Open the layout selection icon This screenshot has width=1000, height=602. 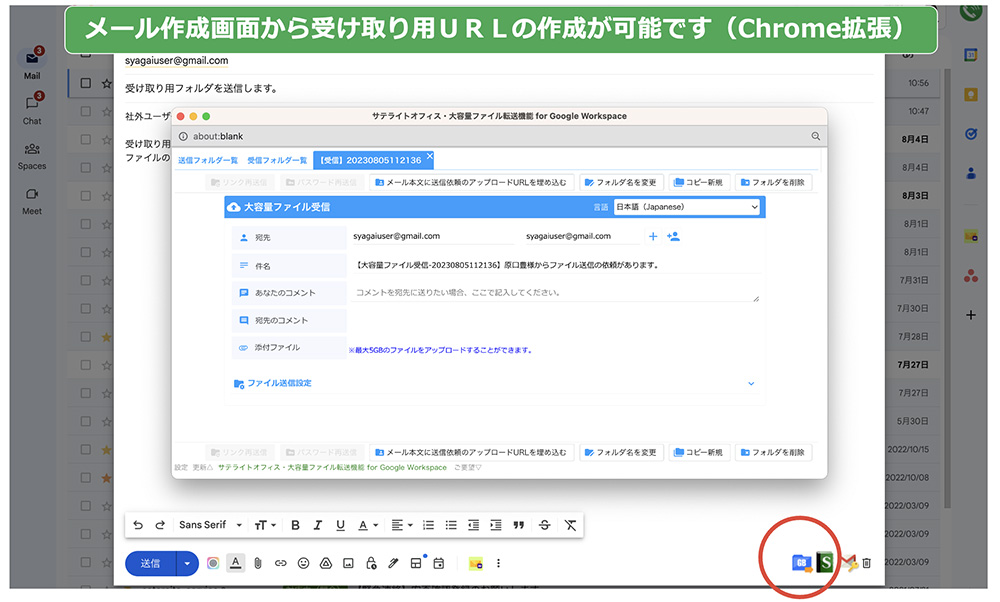click(416, 563)
